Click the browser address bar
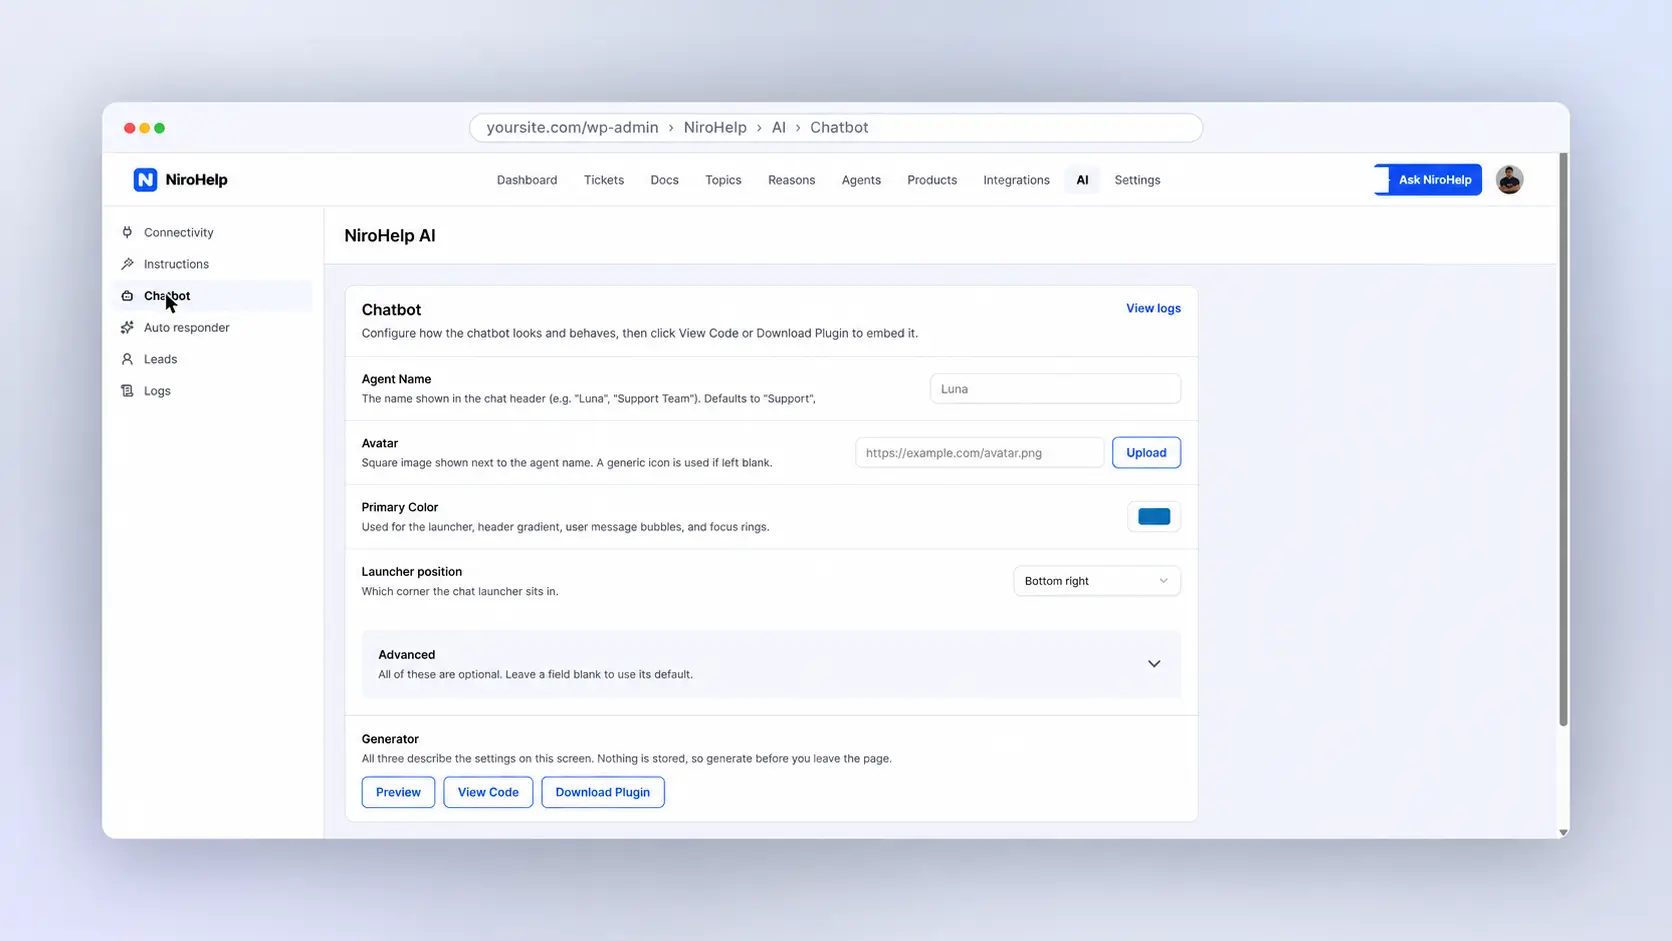This screenshot has width=1672, height=941. pyautogui.click(x=836, y=128)
